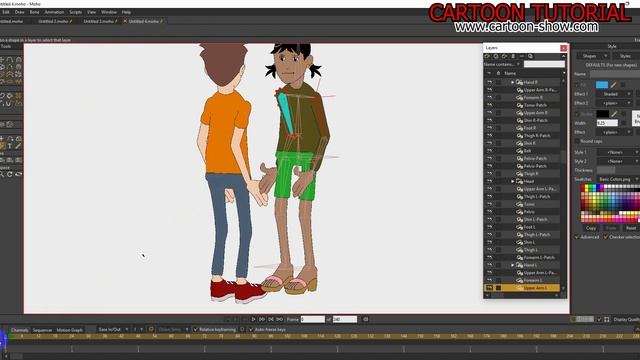Expand the Hand R layer group

tap(513, 82)
